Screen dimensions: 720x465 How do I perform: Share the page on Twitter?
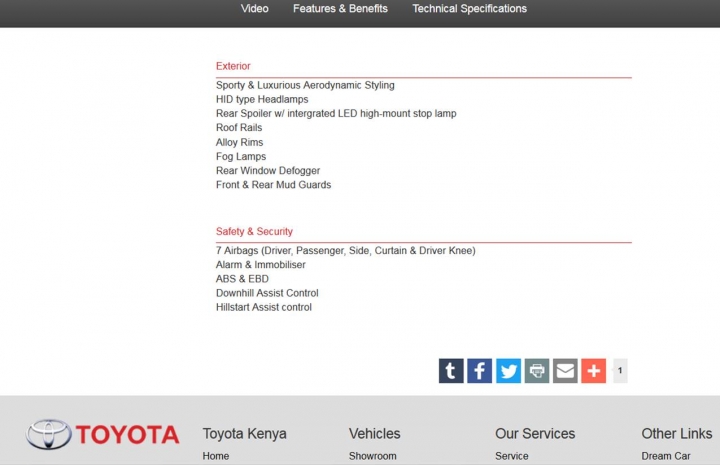point(508,371)
